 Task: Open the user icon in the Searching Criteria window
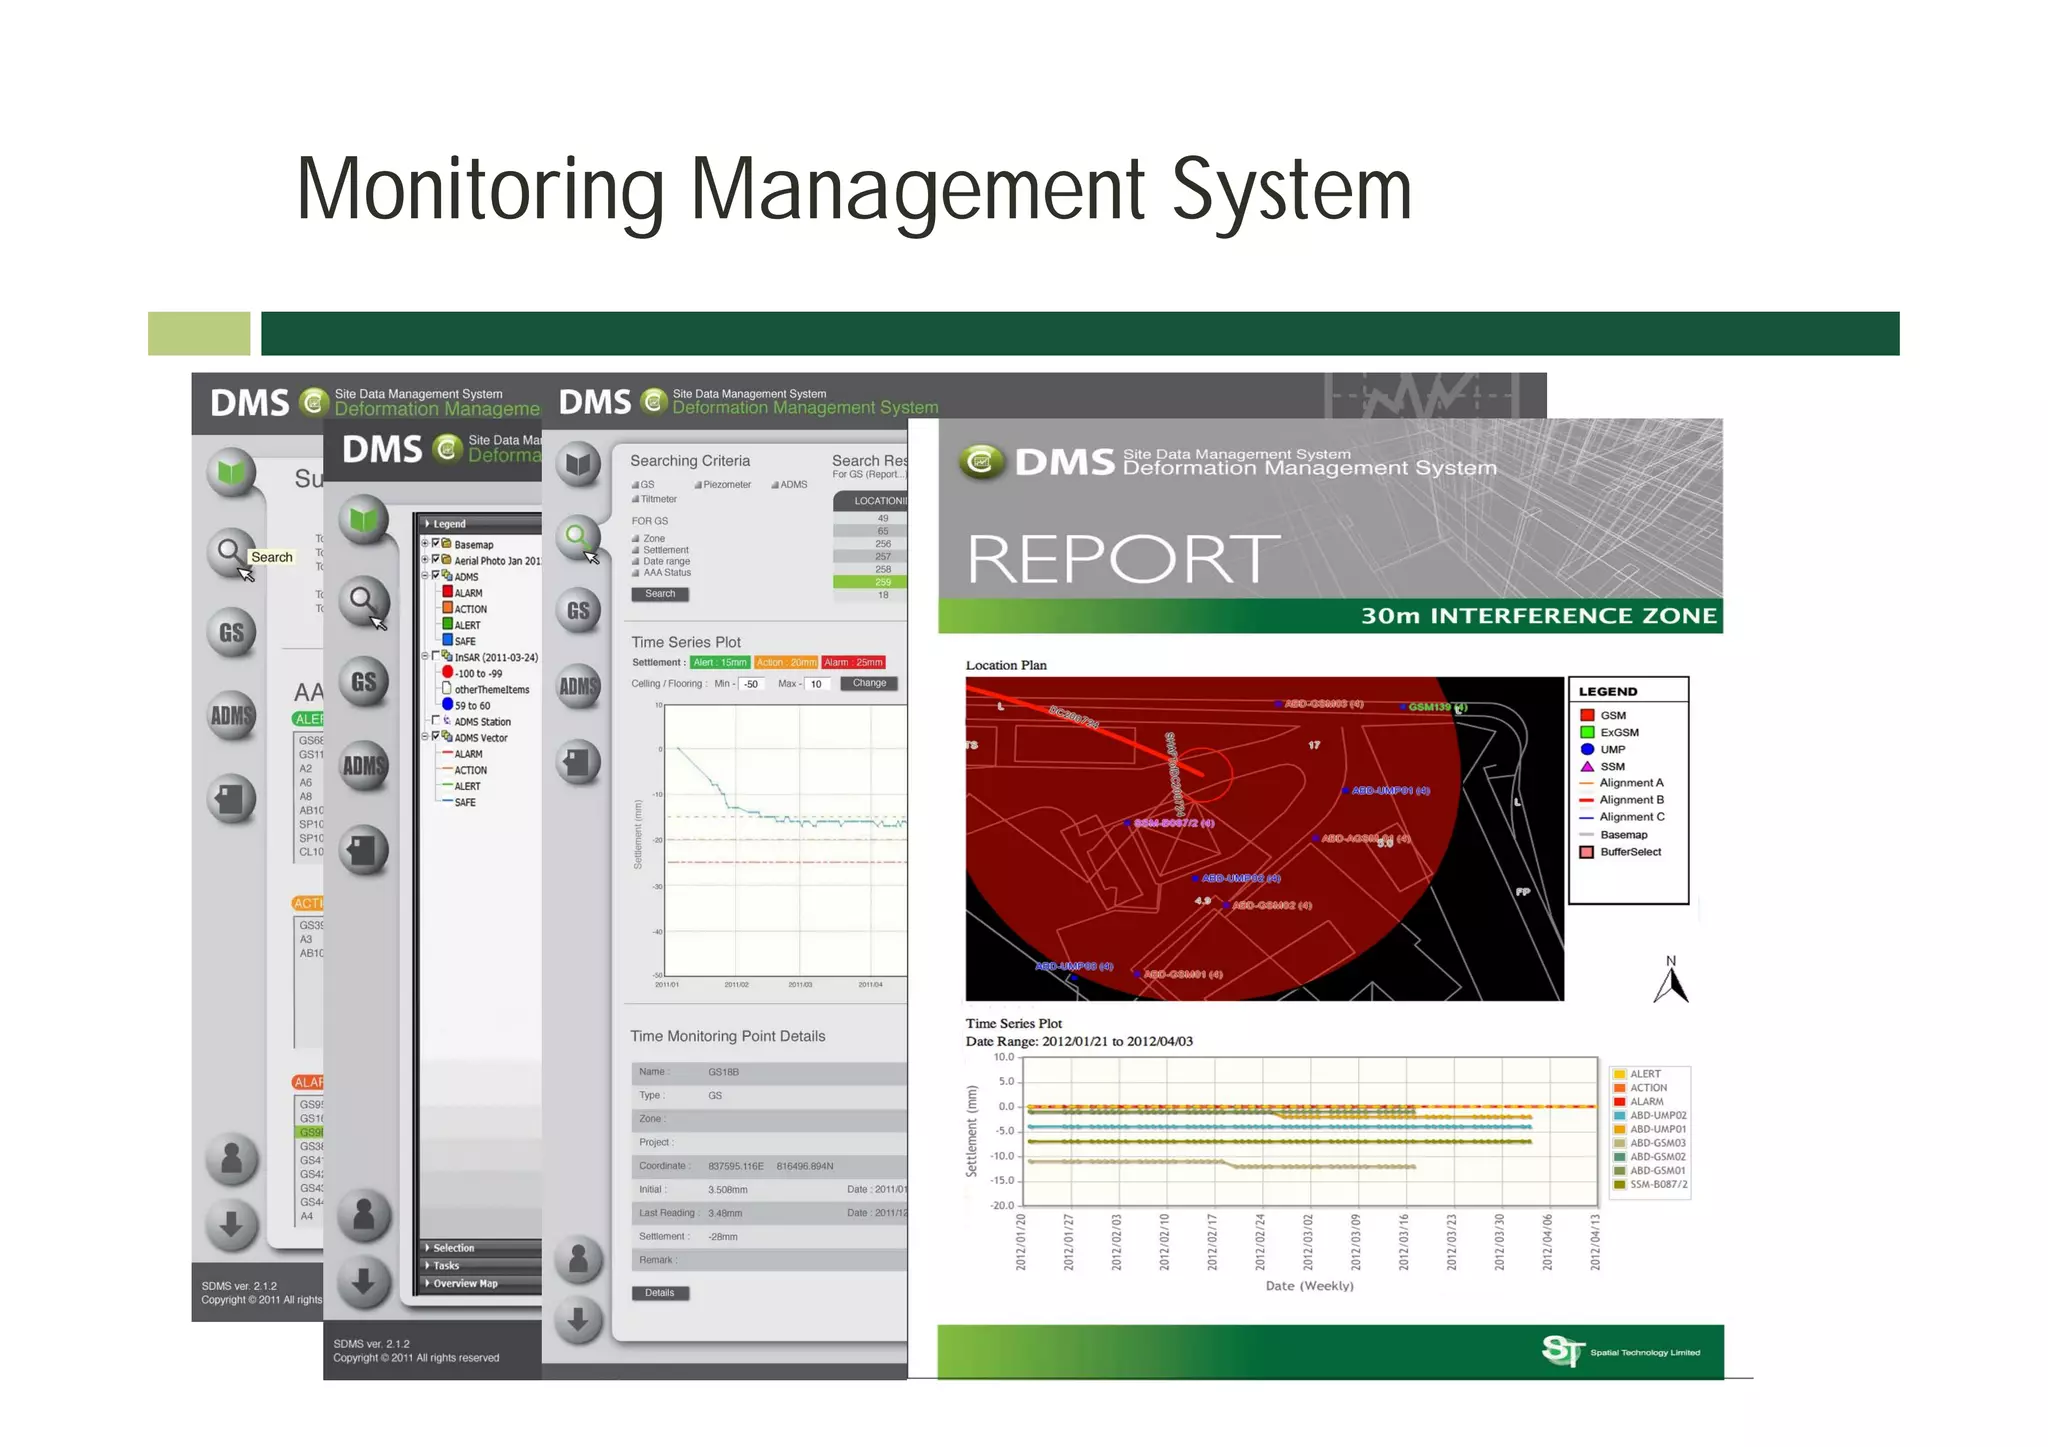point(578,1259)
